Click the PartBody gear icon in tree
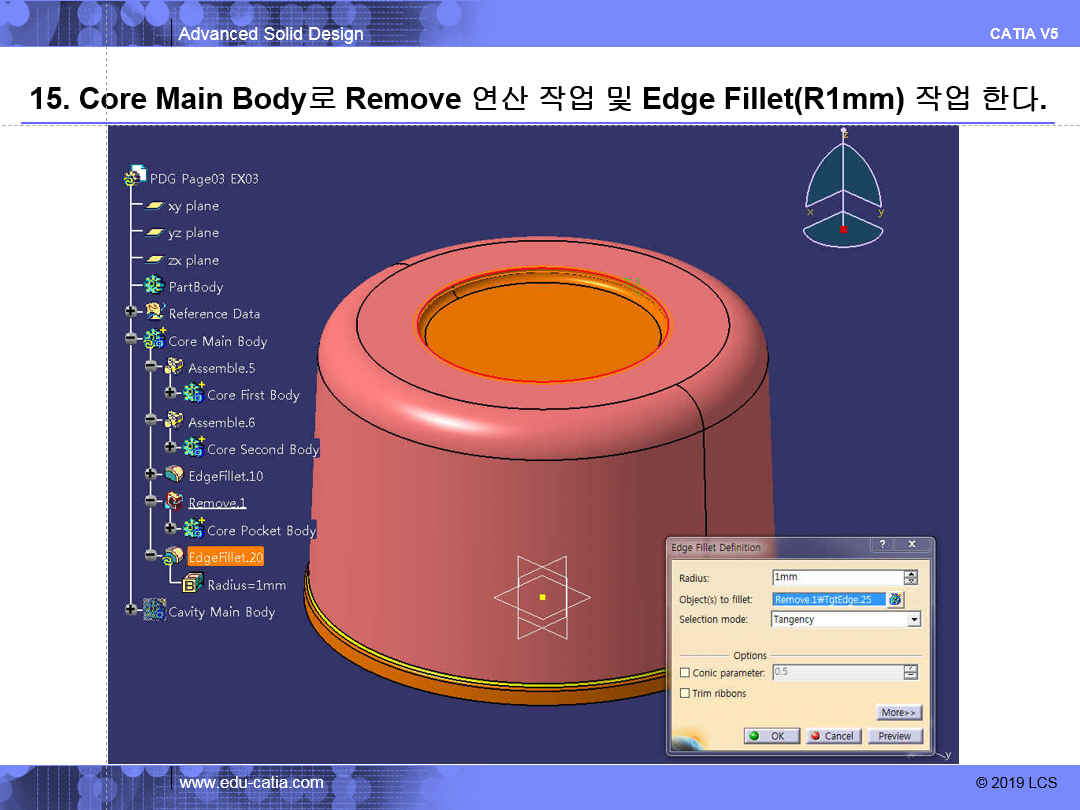The width and height of the screenshot is (1080, 810). pos(154,286)
